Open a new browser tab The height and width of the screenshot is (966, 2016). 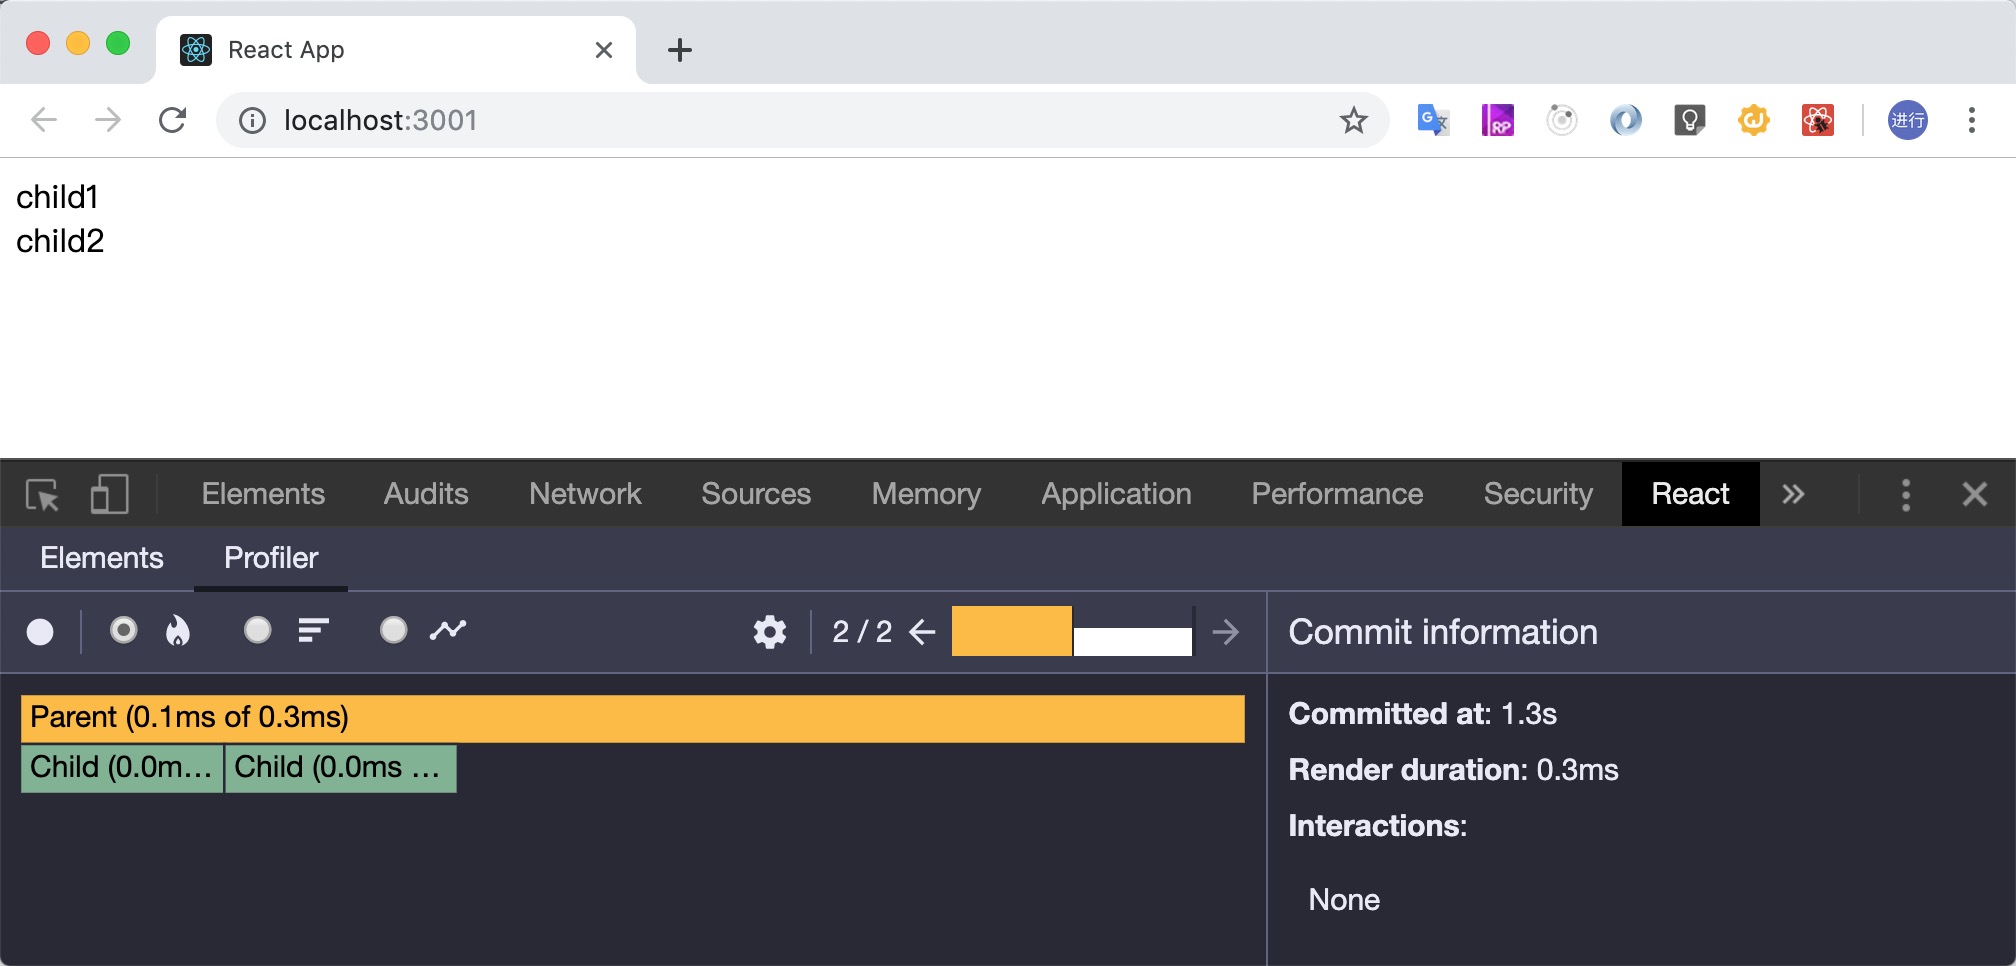[680, 50]
